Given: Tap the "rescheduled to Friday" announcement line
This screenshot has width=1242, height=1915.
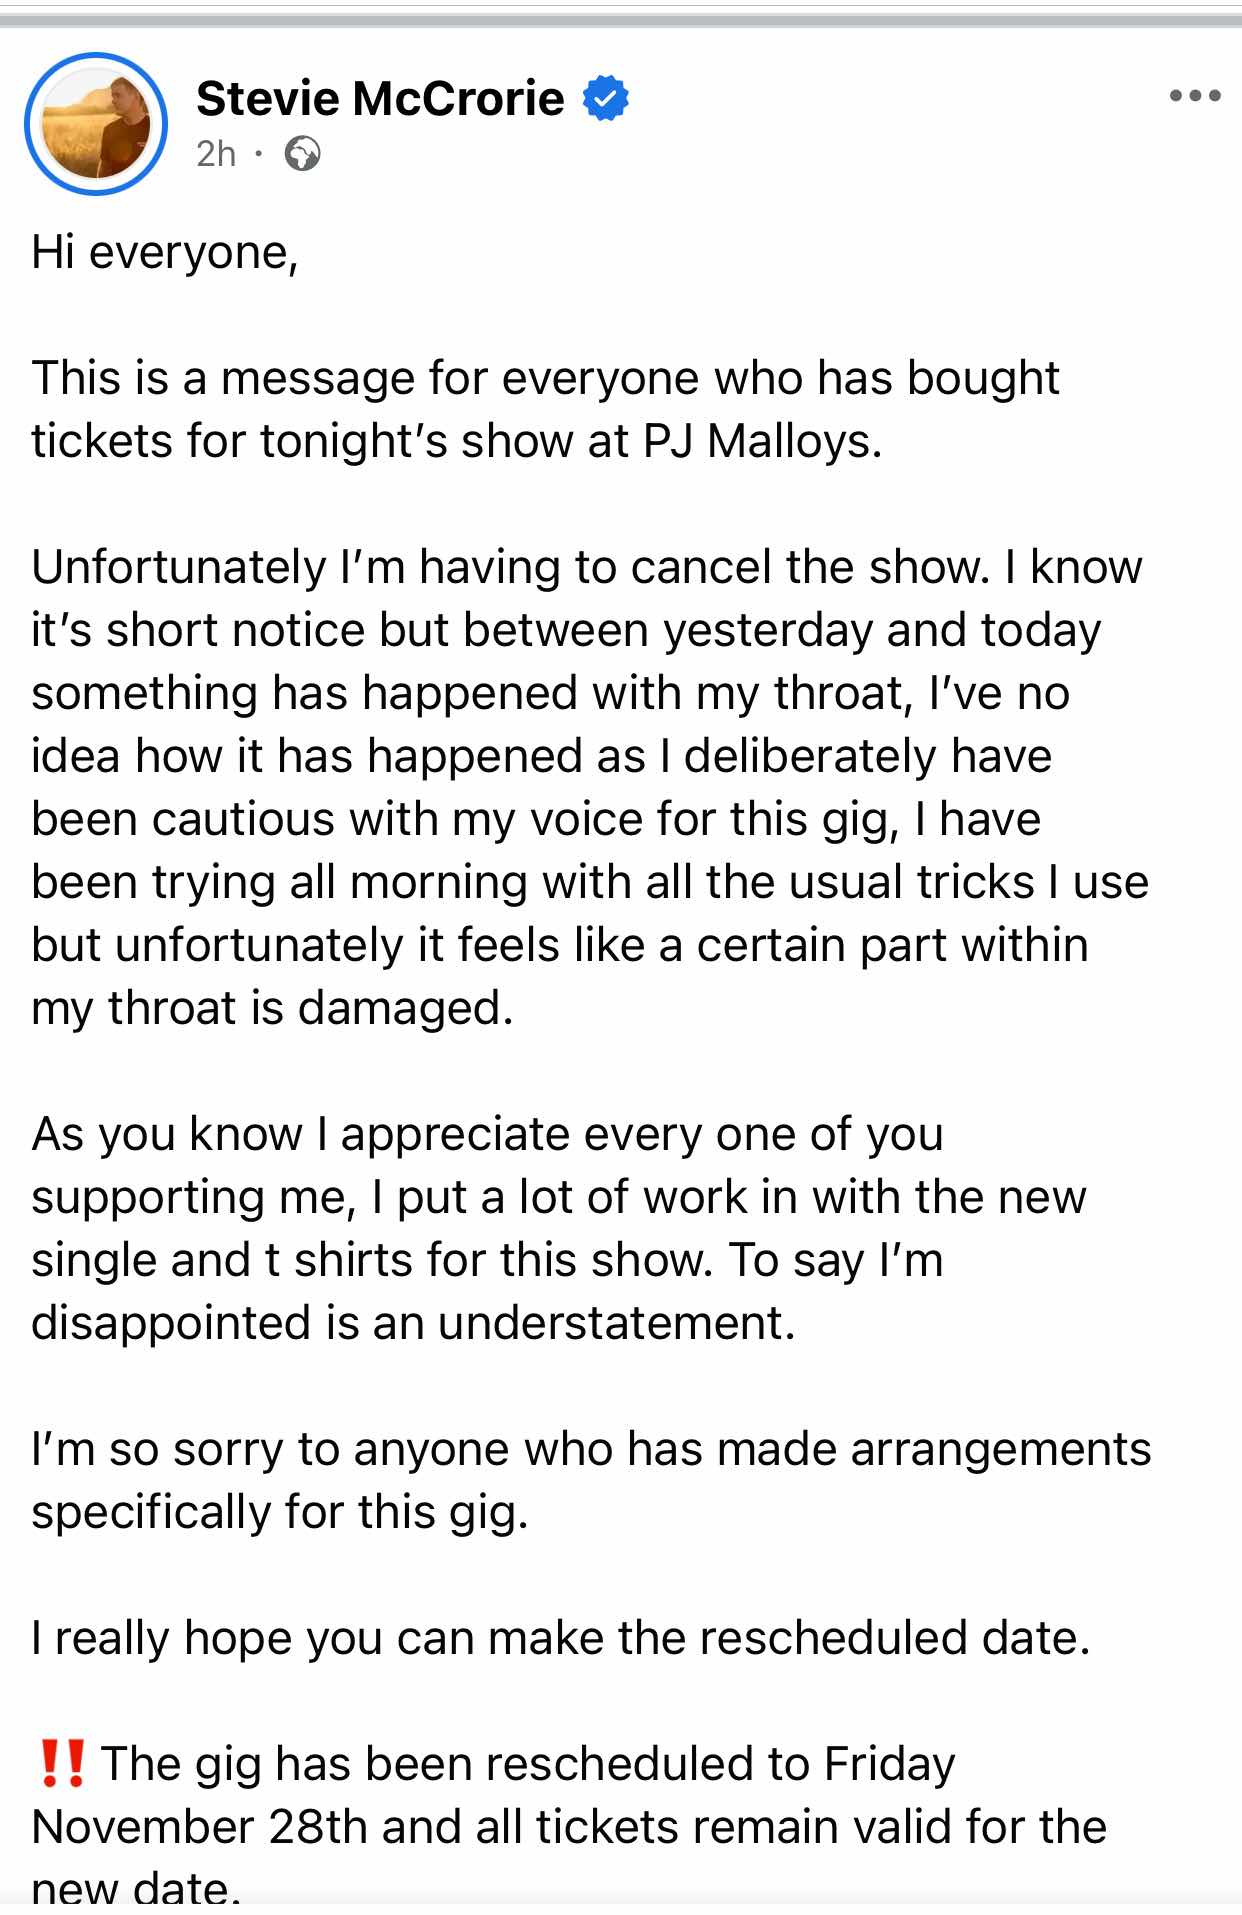Looking at the screenshot, I should (x=528, y=1764).
